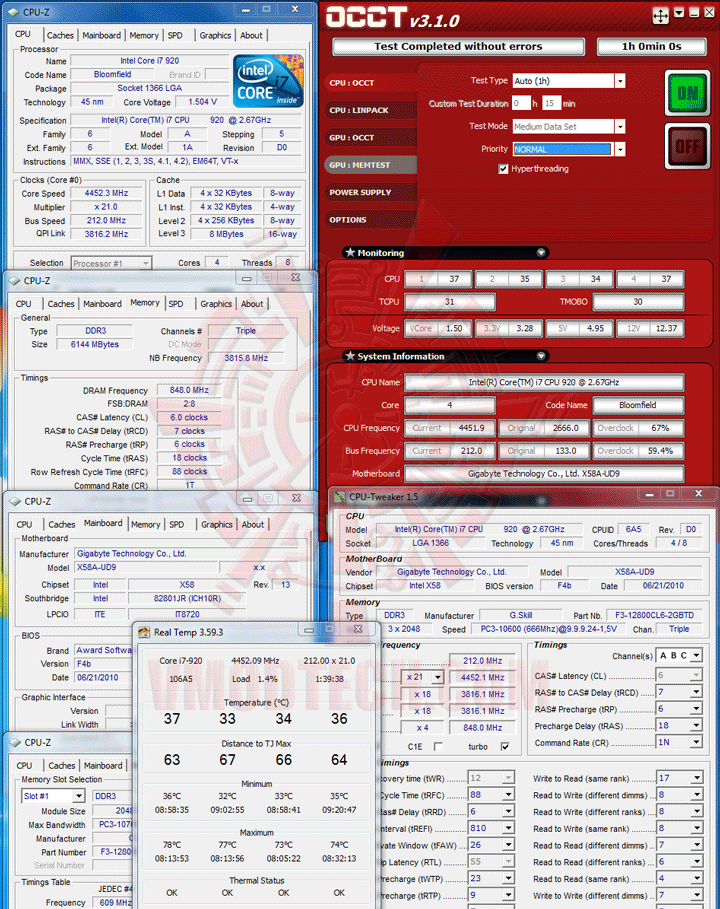Click the F3-12800CL6-2GBTD part number
The height and width of the screenshot is (909, 720).
pyautogui.click(x=654, y=615)
